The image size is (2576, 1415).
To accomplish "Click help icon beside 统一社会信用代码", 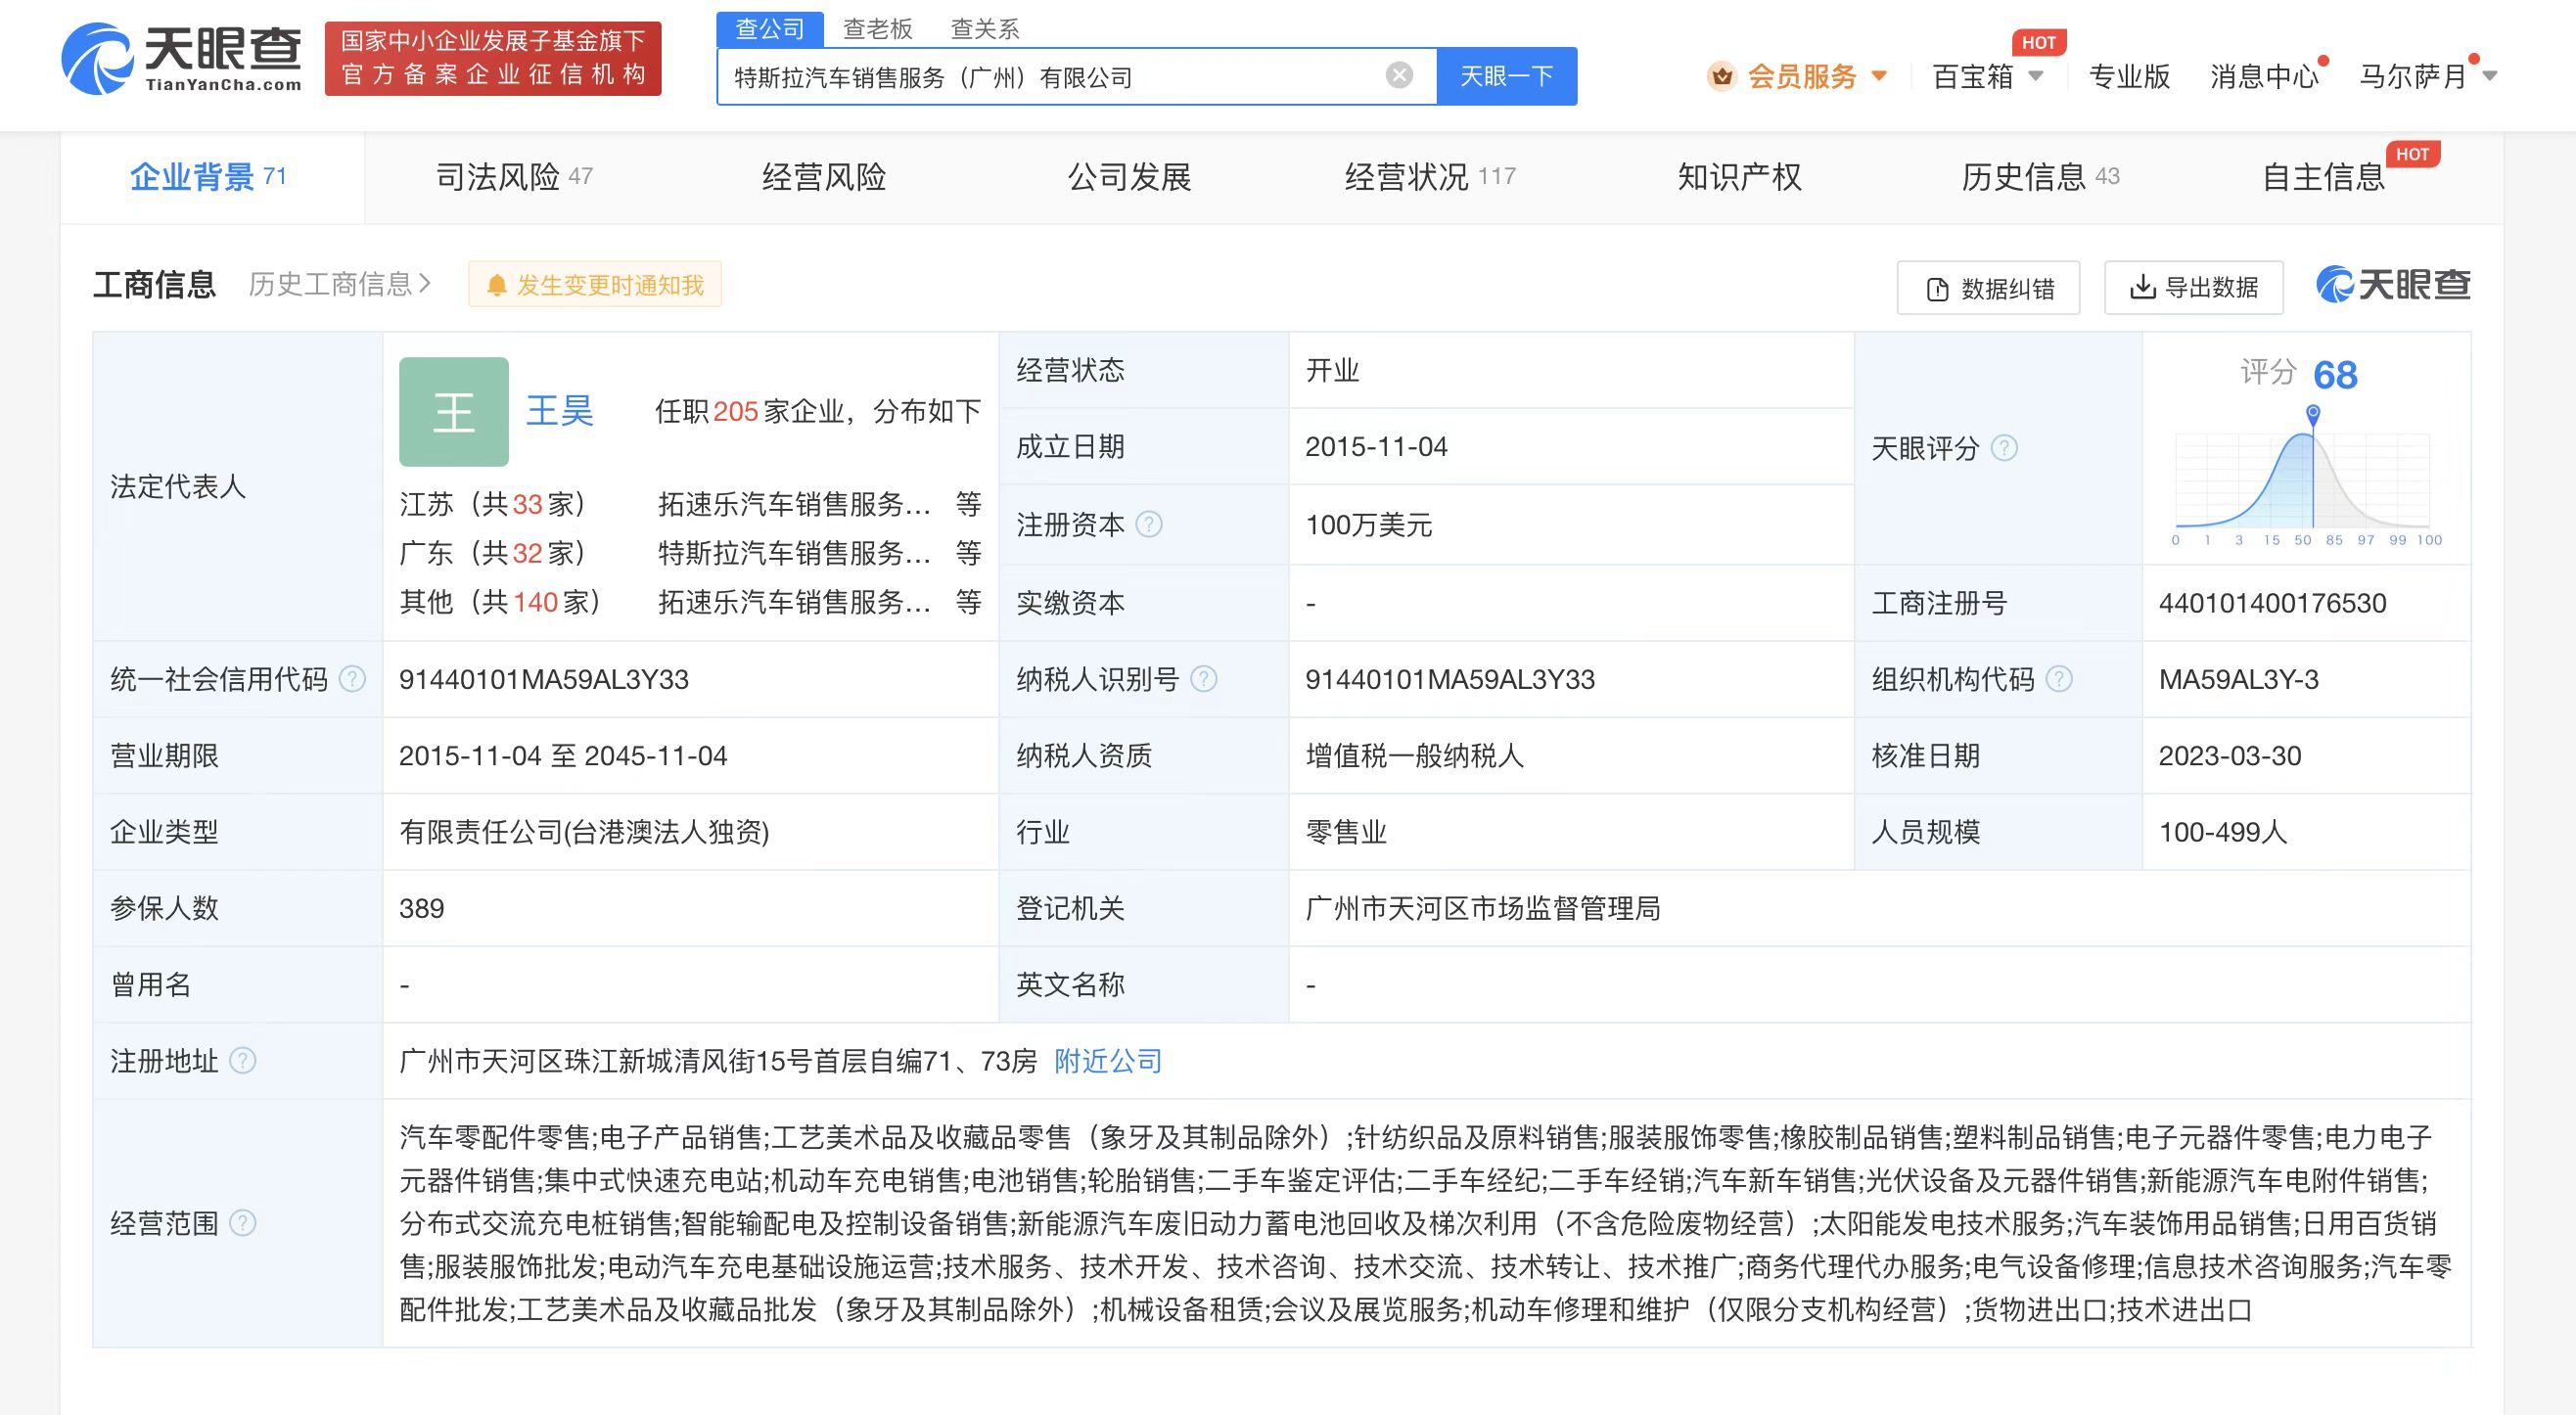I will click(x=352, y=679).
